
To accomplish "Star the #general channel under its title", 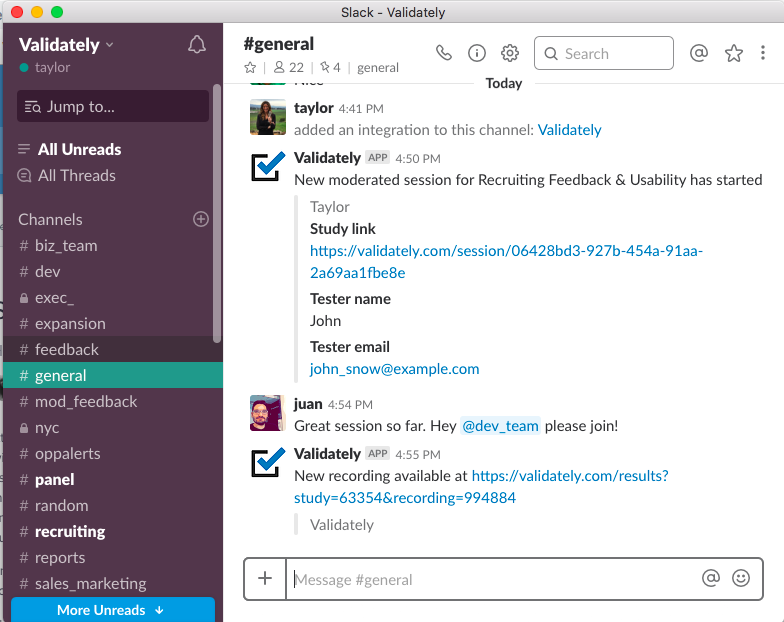I will pyautogui.click(x=250, y=68).
